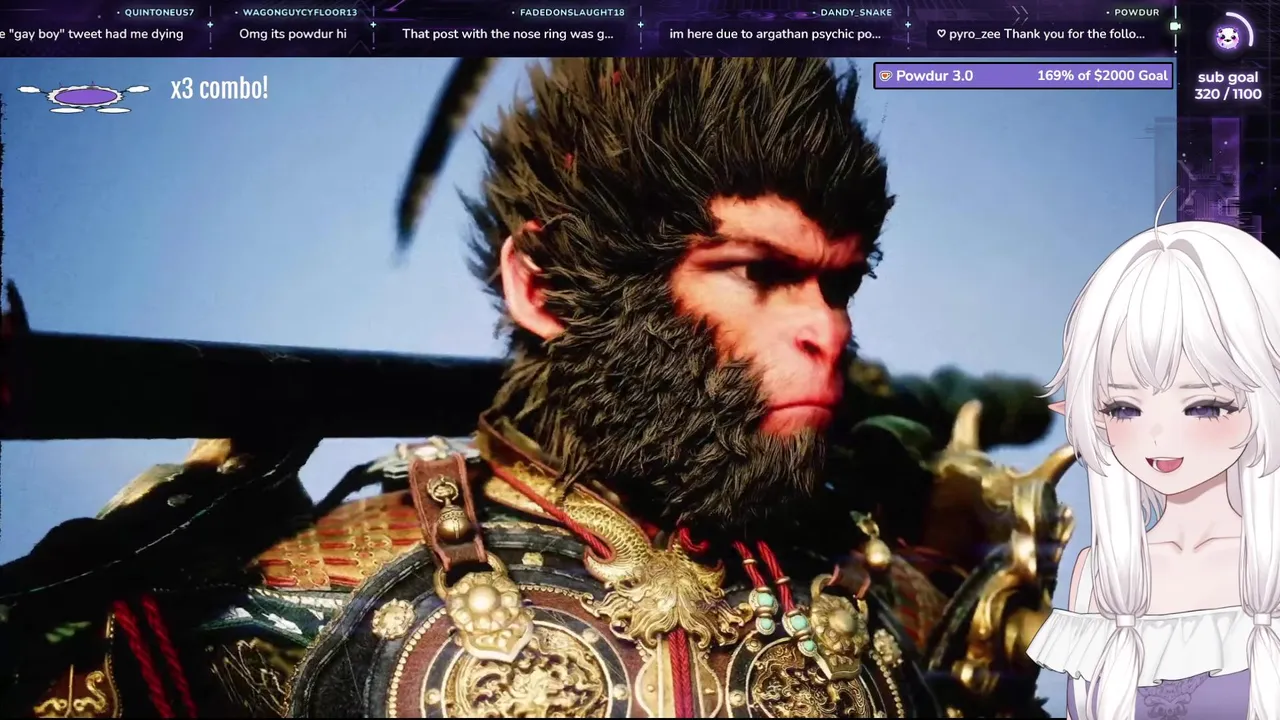Click message "That post with the nose ring was g..."

508,34
